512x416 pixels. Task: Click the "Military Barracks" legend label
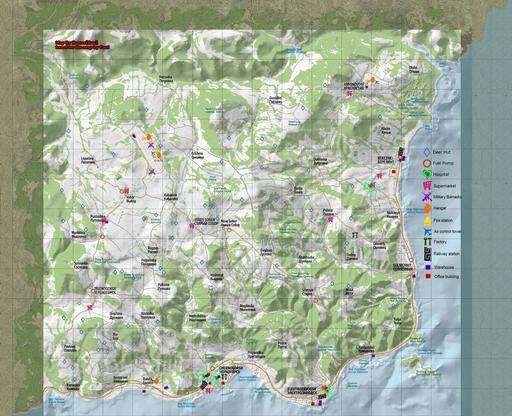[448, 197]
